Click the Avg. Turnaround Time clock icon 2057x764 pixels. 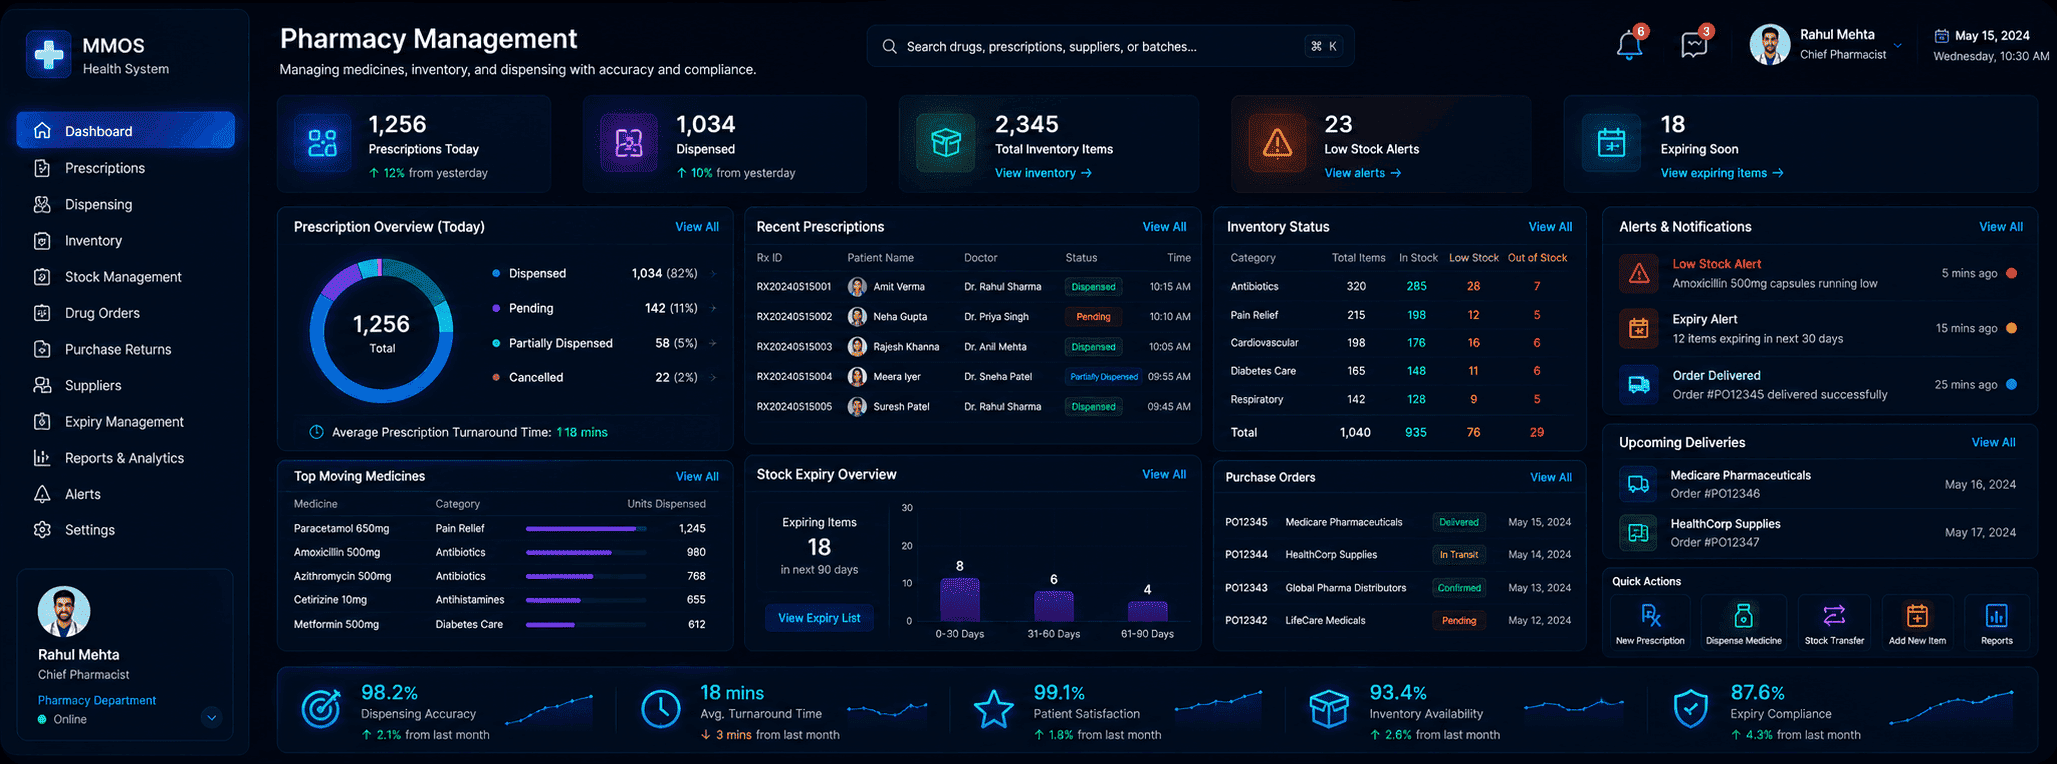(660, 708)
